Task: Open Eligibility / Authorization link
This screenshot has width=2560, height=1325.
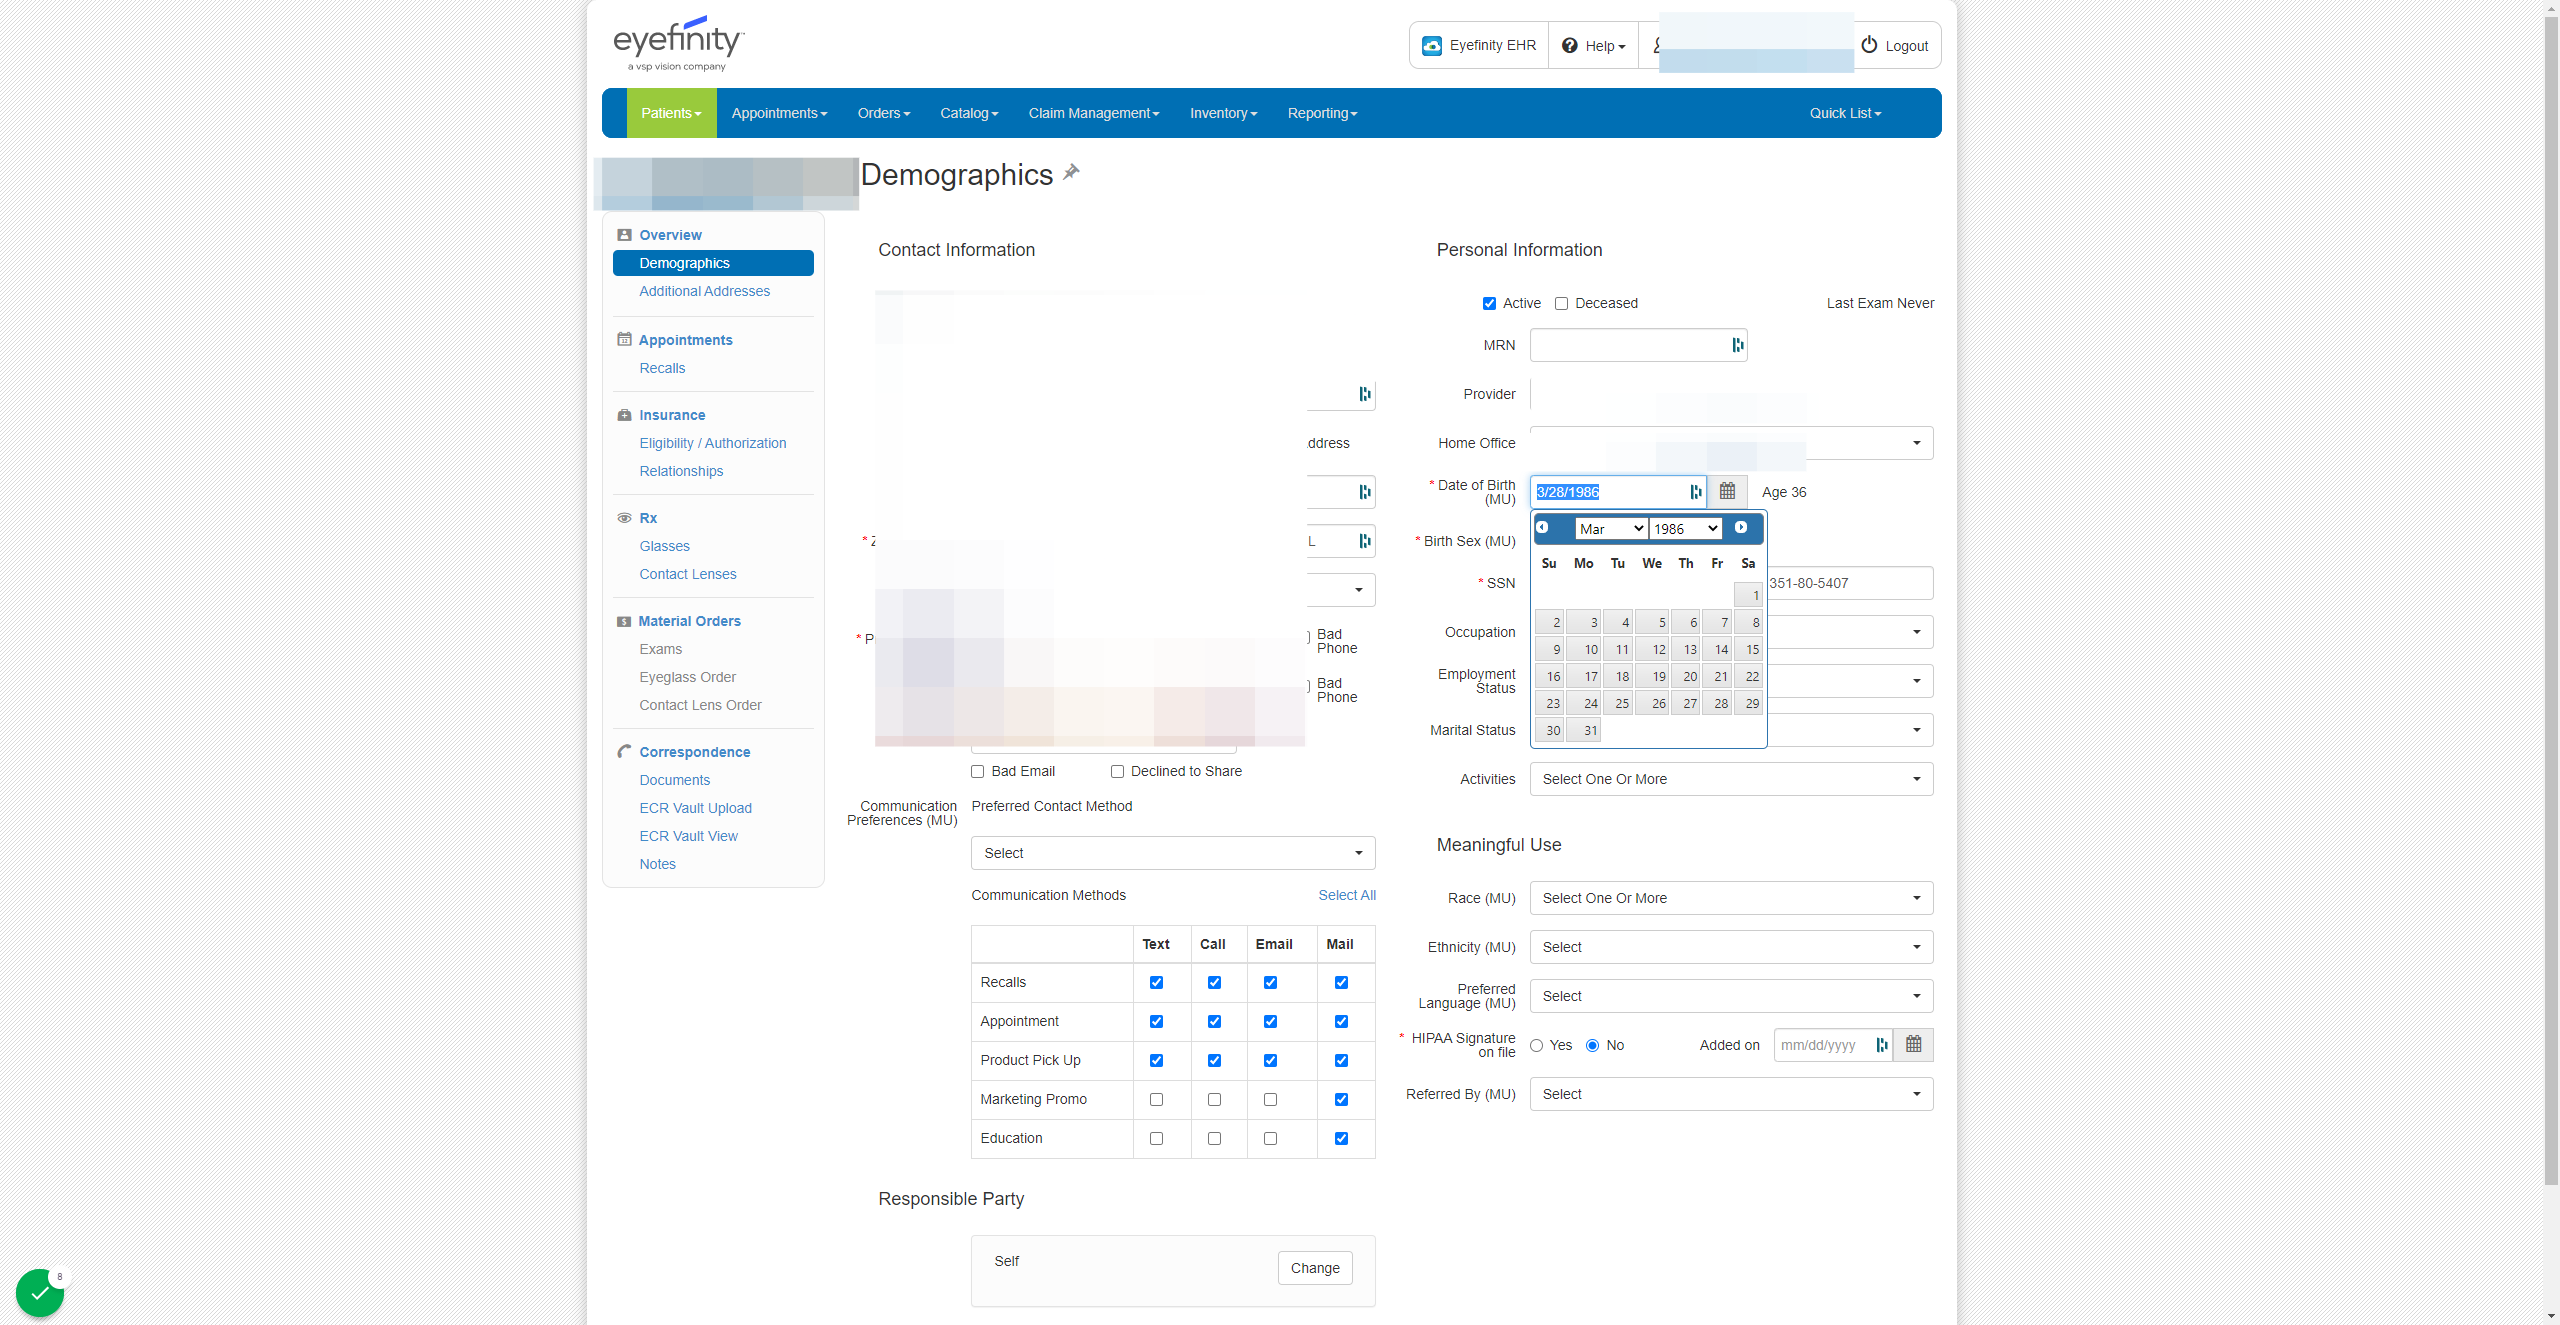Action: [x=712, y=443]
